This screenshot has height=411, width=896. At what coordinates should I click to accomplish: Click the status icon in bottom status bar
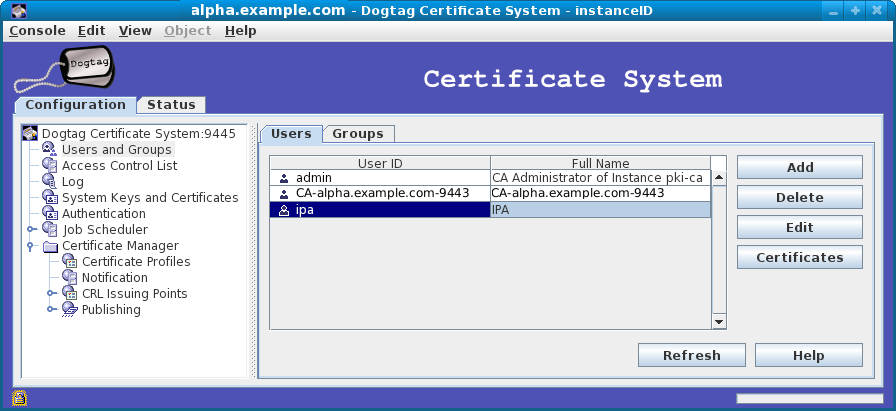(x=19, y=397)
